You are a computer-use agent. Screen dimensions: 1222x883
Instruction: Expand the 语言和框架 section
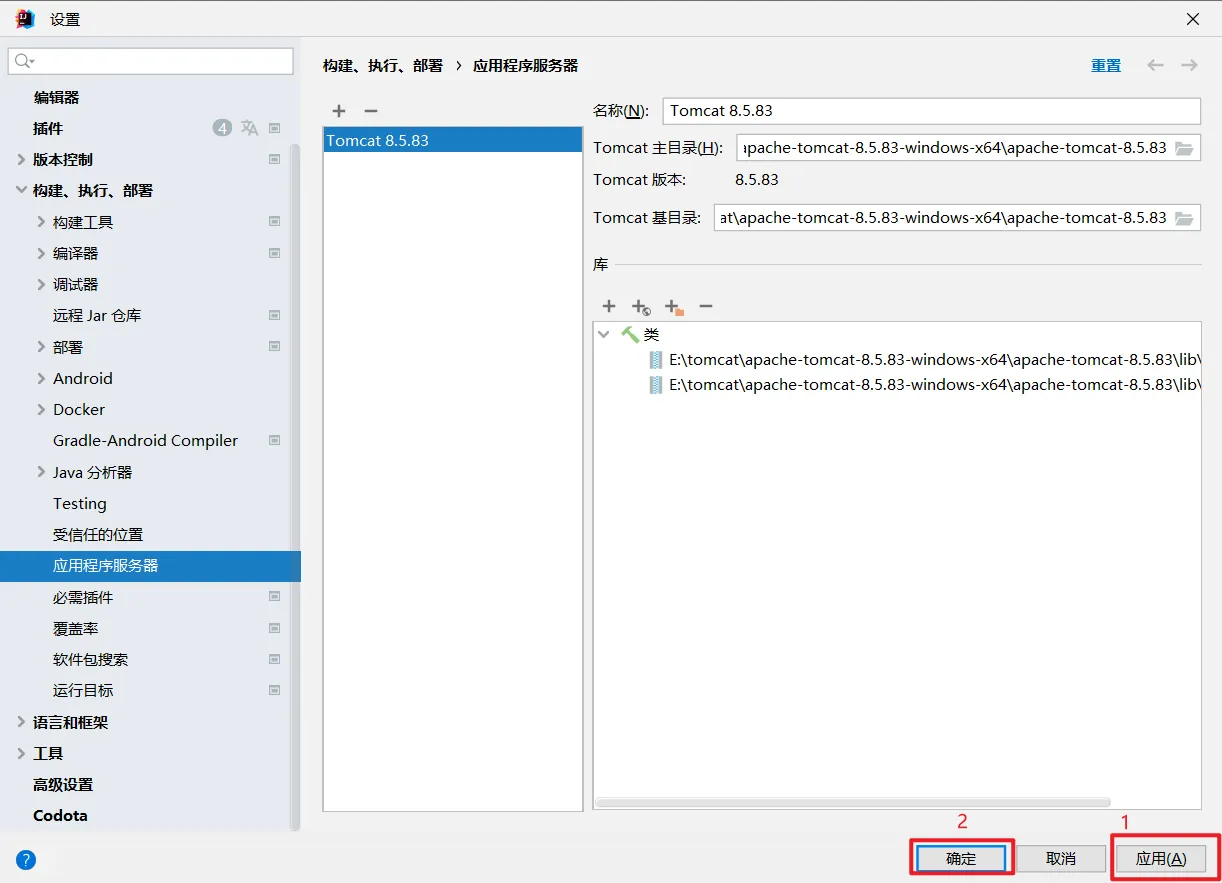tap(21, 722)
